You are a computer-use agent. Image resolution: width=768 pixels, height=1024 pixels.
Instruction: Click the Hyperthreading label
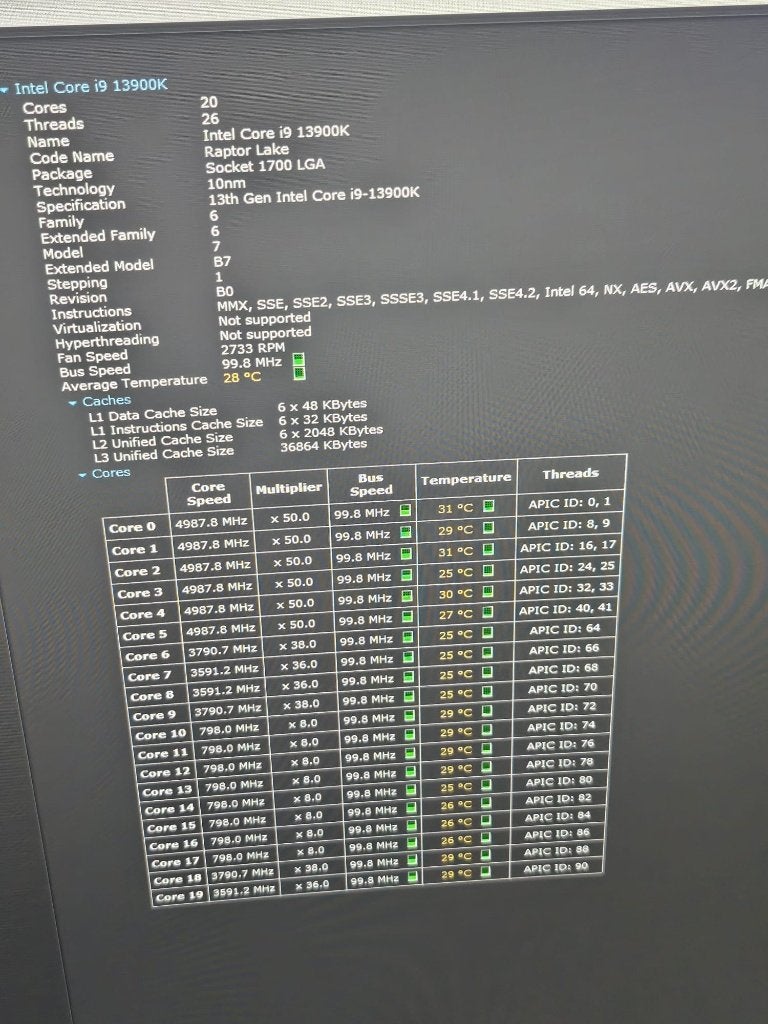pos(107,342)
